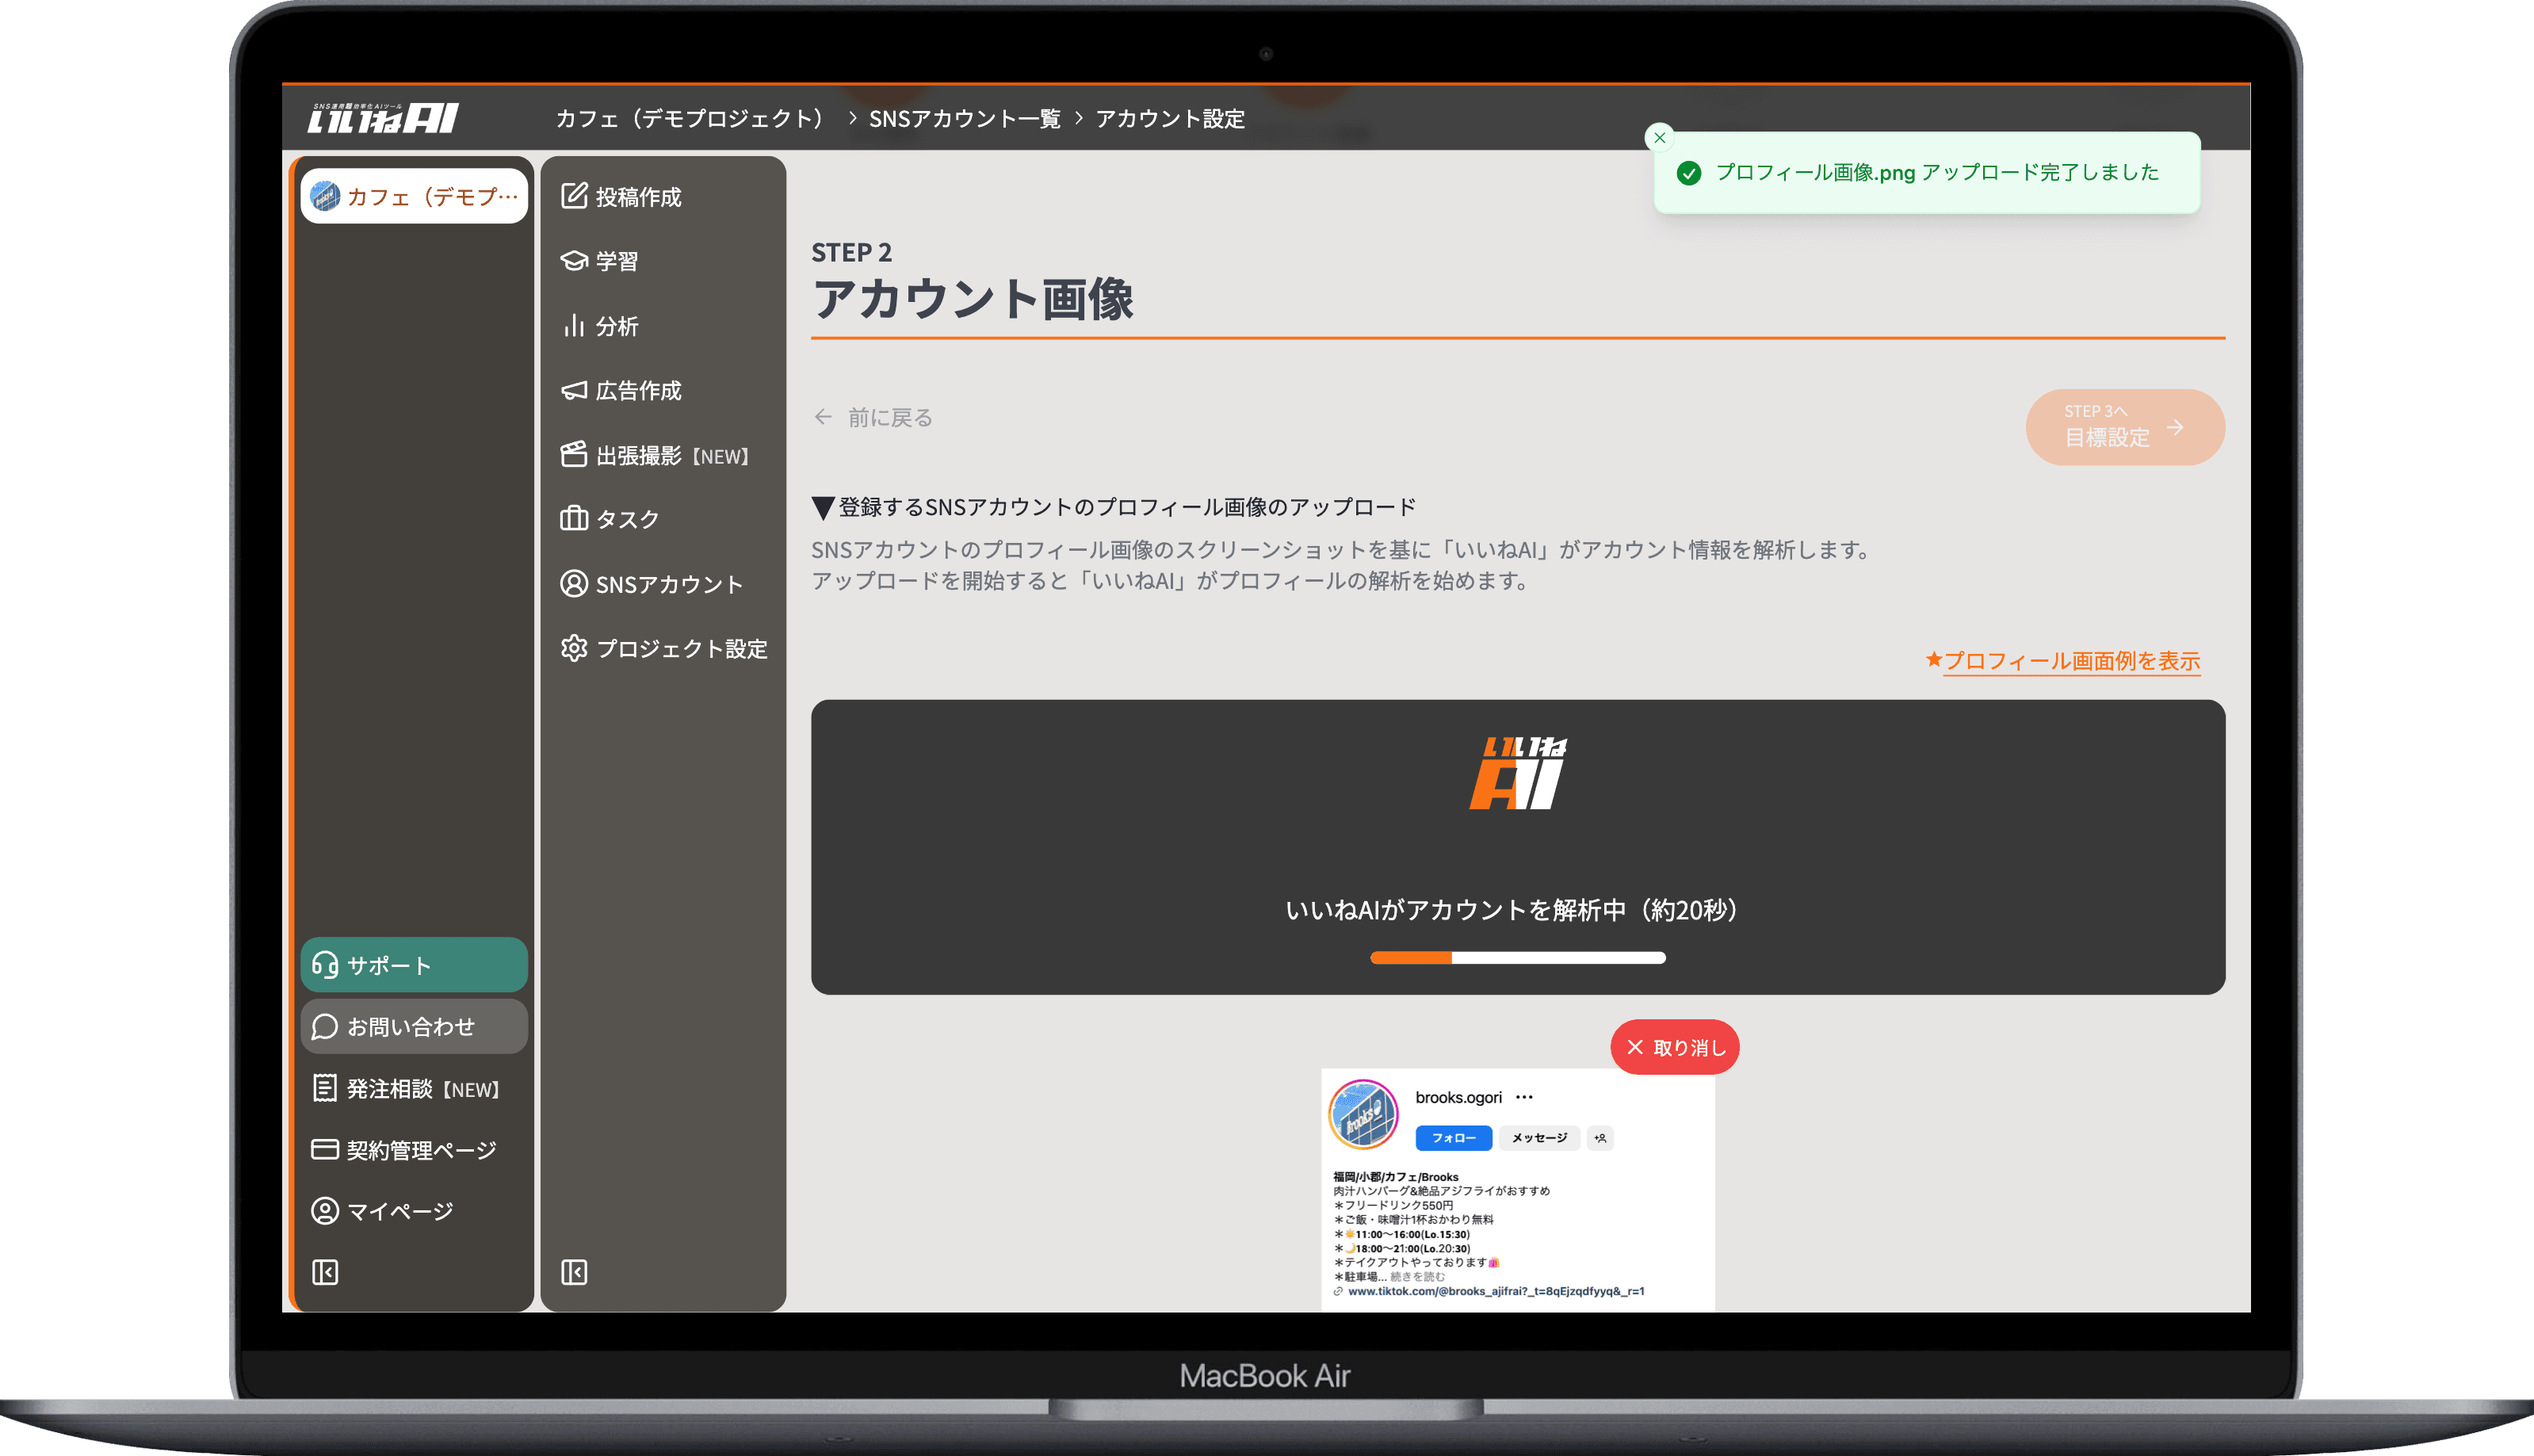2534x1456 pixels.
Task: Collapse the inner navigation sidebar
Action: click(x=573, y=1272)
